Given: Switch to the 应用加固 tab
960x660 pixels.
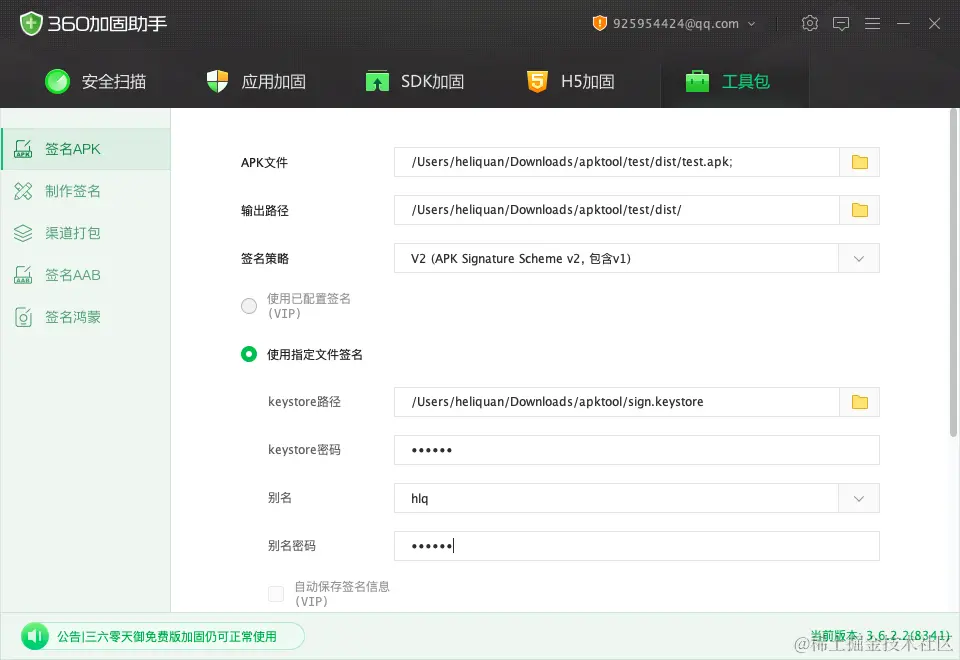Looking at the screenshot, I should (x=256, y=81).
